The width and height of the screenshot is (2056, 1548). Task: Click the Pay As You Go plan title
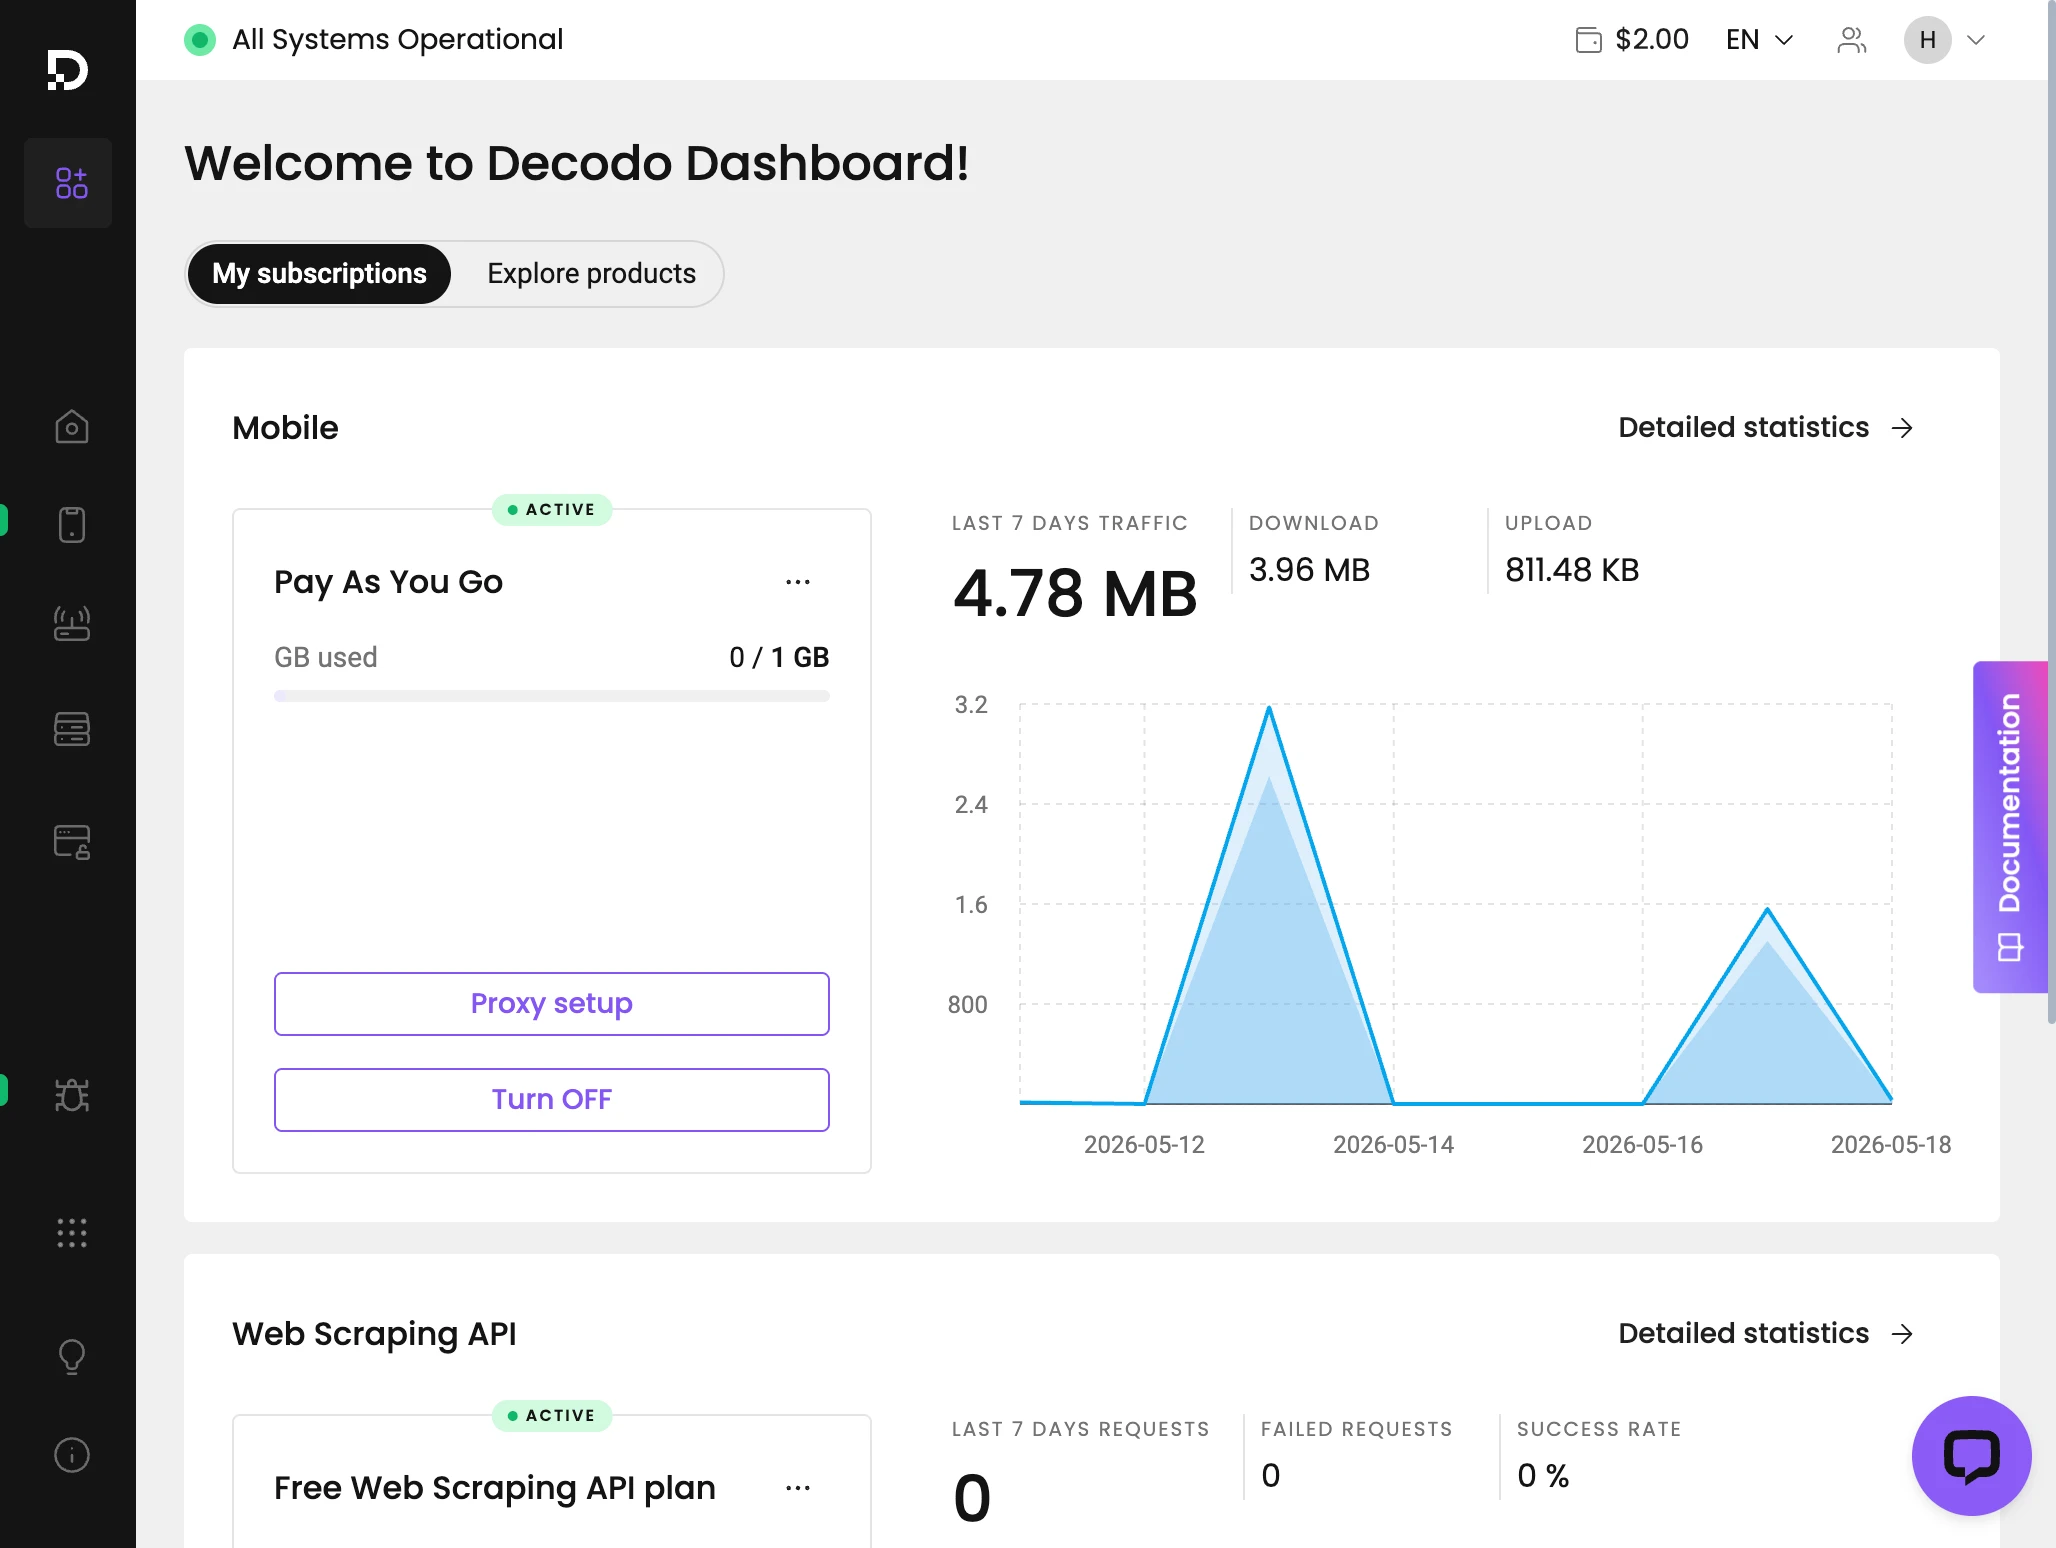pyautogui.click(x=388, y=582)
